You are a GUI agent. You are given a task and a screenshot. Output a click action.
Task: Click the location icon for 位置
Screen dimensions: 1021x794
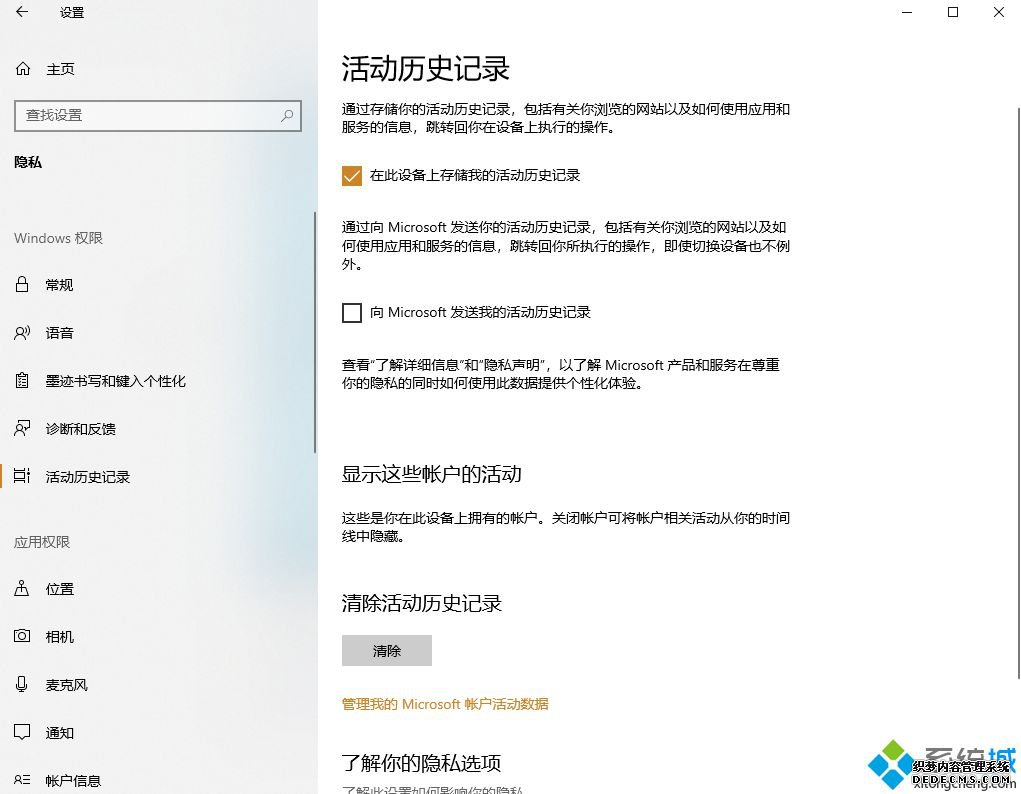22,588
